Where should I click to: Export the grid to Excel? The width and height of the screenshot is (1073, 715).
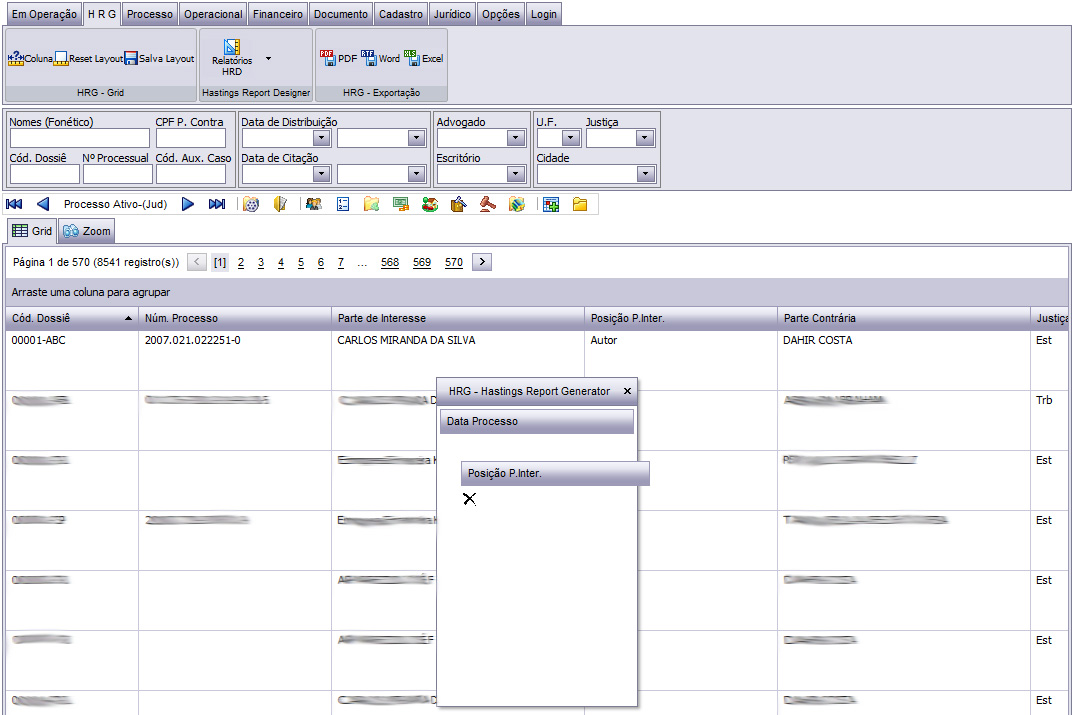click(x=423, y=58)
